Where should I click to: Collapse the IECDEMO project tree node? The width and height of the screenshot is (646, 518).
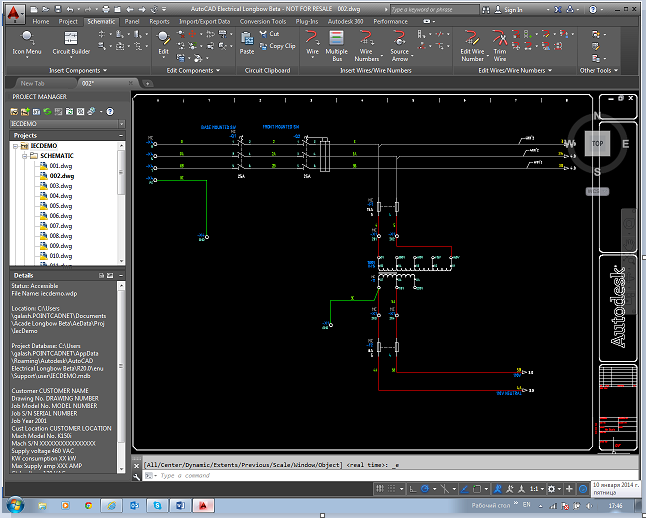[x=16, y=146]
